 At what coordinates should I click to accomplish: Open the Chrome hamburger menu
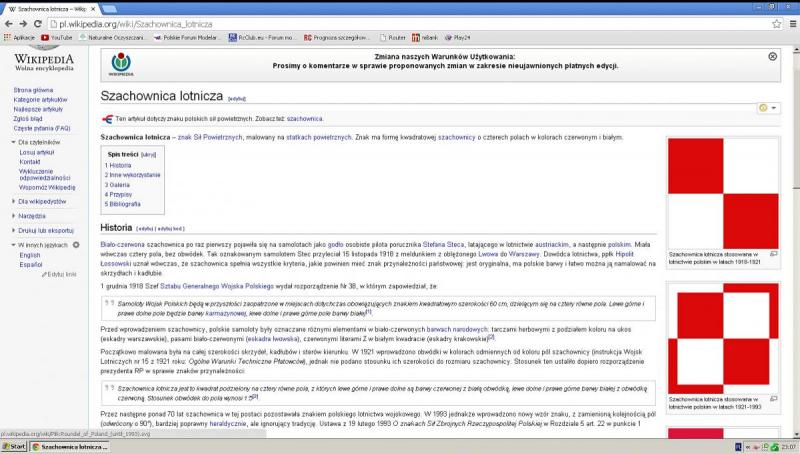[791, 22]
